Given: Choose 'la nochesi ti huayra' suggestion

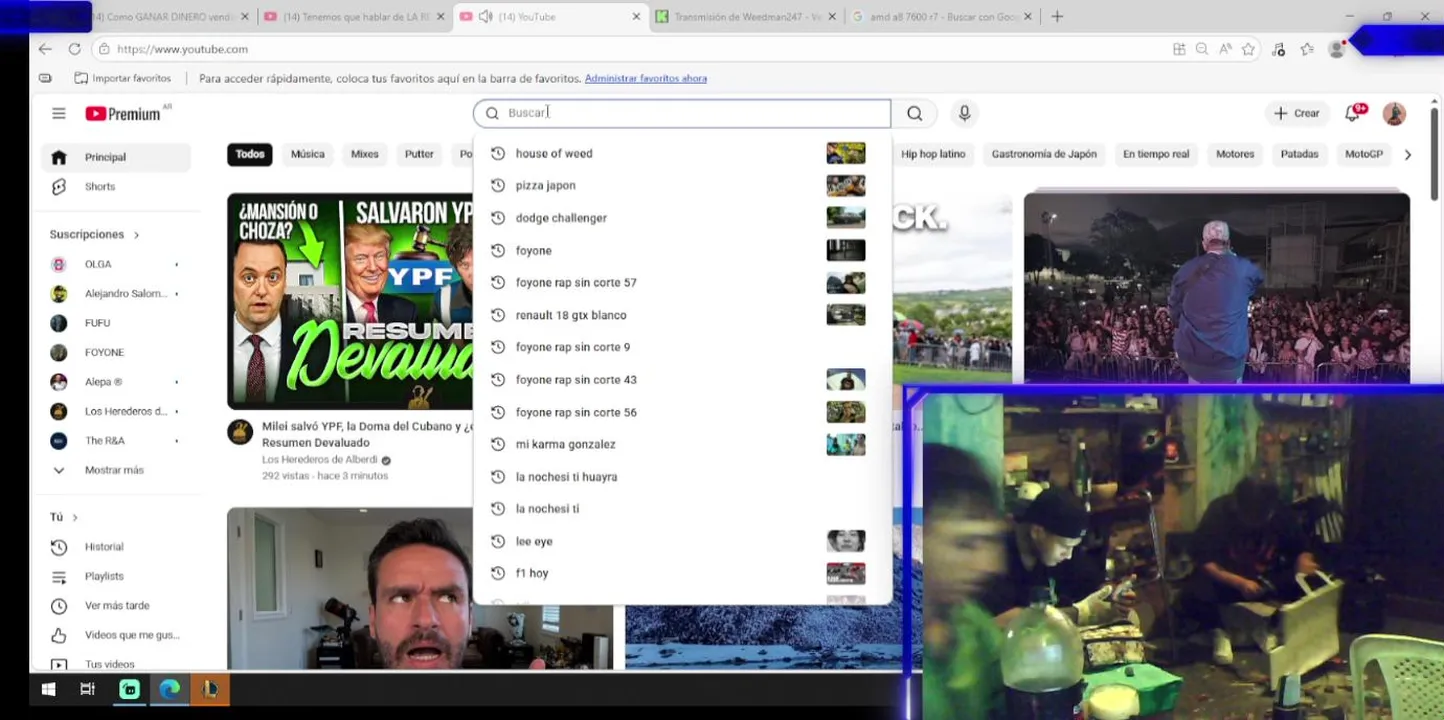Looking at the screenshot, I should click(682, 477).
